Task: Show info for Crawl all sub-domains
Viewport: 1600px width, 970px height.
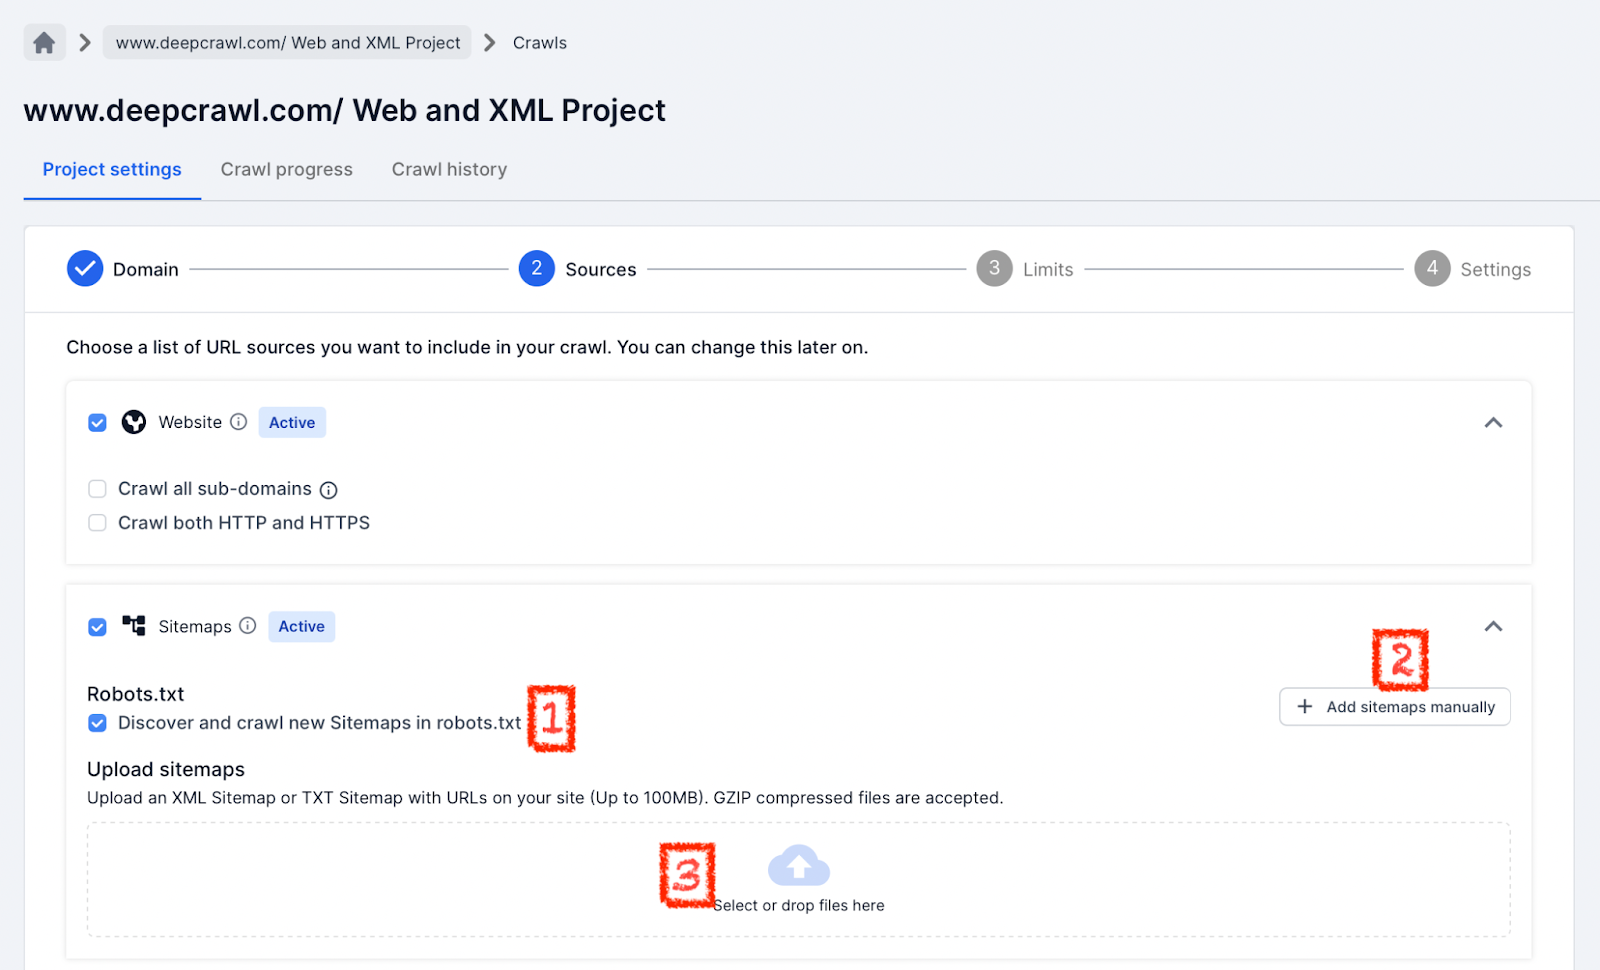Action: pos(329,490)
